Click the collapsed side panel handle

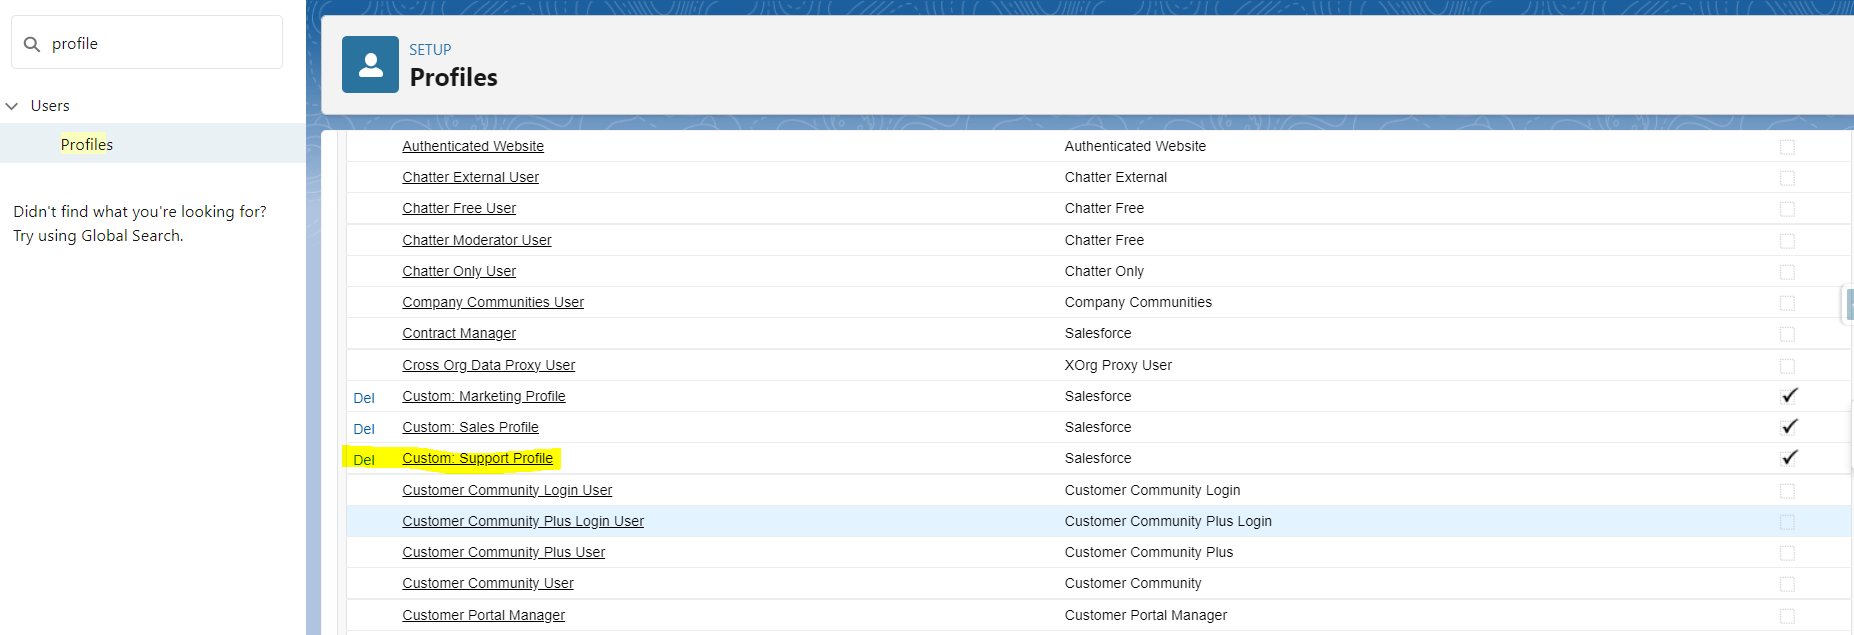click(1848, 304)
